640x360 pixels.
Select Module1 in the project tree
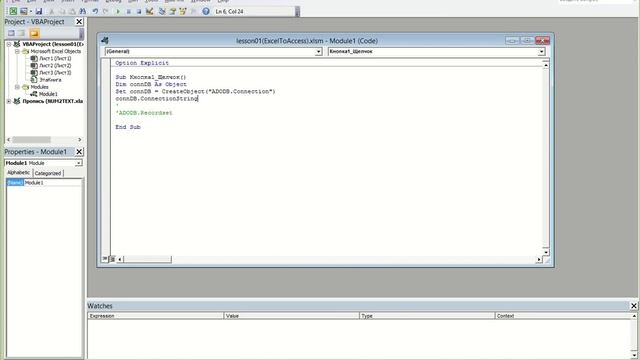[x=48, y=94]
